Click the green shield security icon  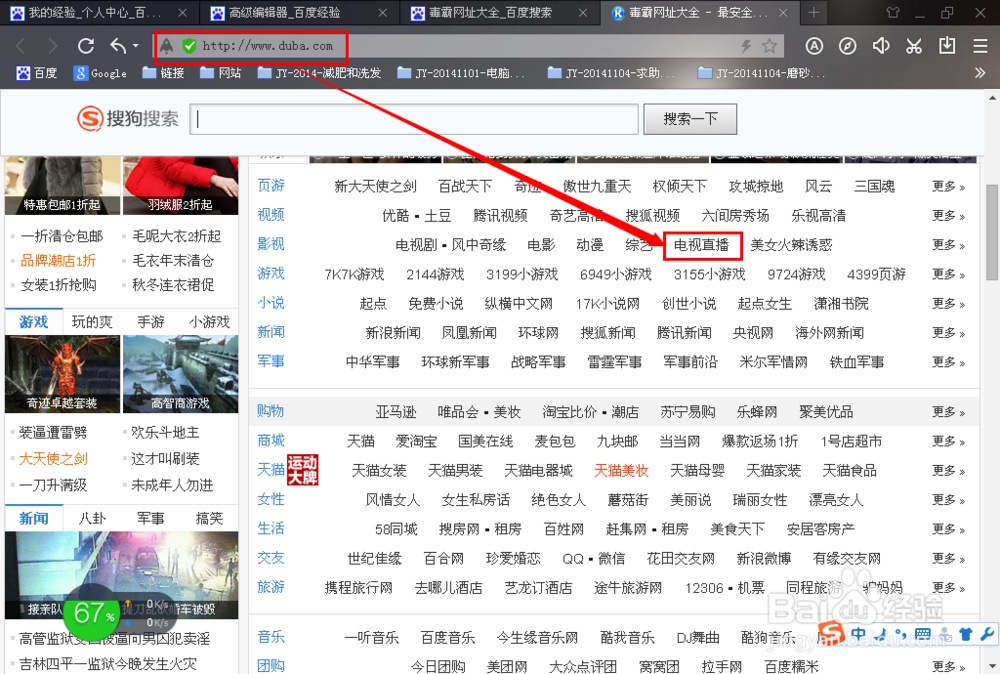pyautogui.click(x=188, y=46)
